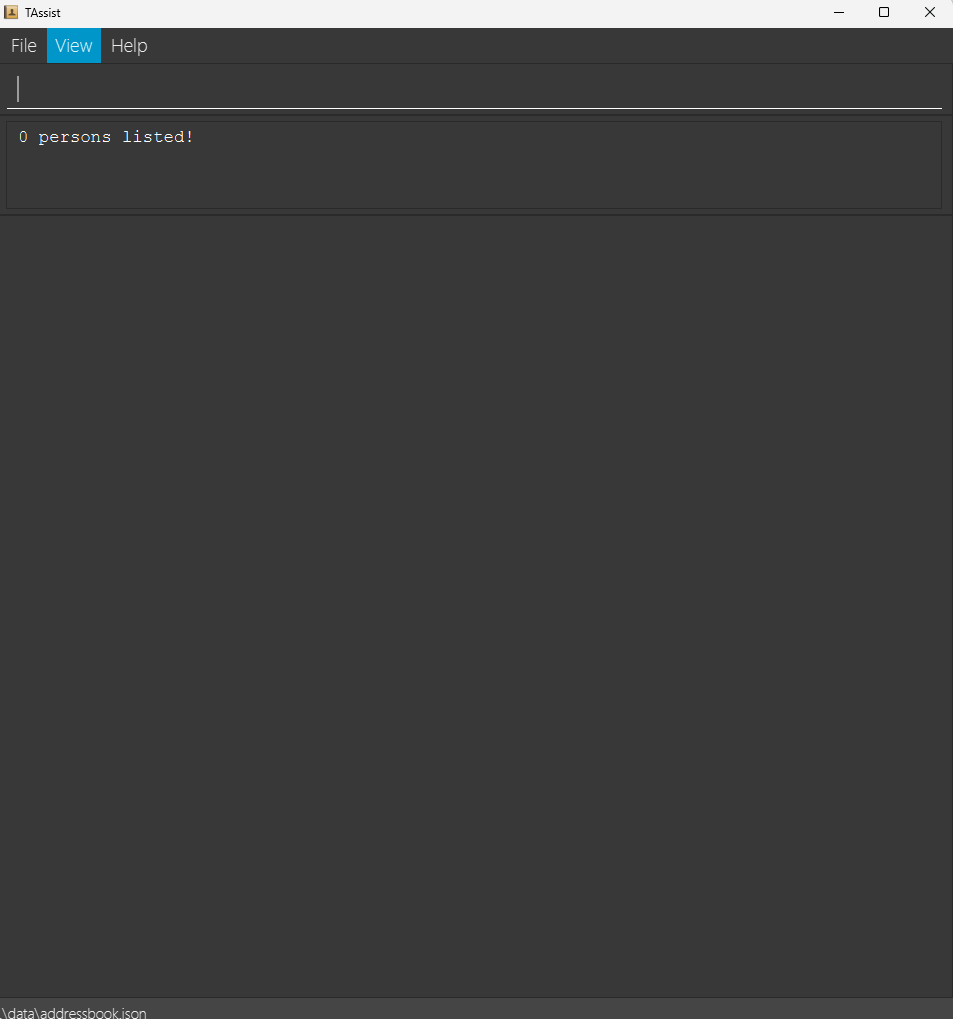Maximize the TAssist window
Viewport: 953px width, 1019px height.
click(x=883, y=12)
